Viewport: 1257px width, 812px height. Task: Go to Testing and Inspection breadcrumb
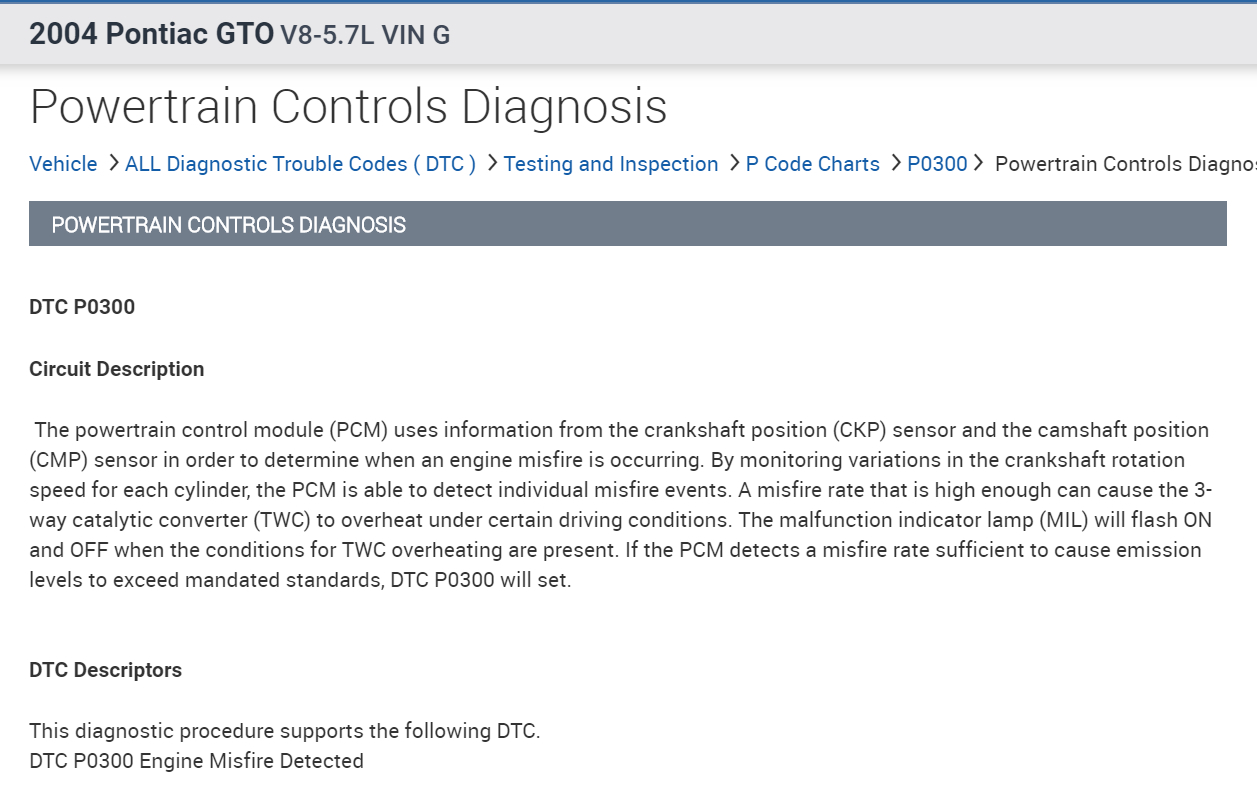[610, 164]
